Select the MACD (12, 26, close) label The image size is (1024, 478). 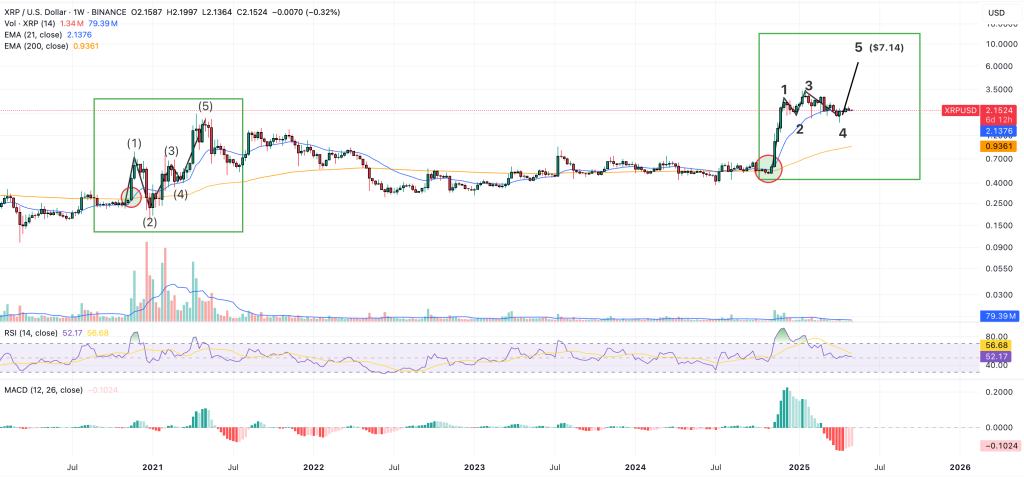pyautogui.click(x=43, y=390)
